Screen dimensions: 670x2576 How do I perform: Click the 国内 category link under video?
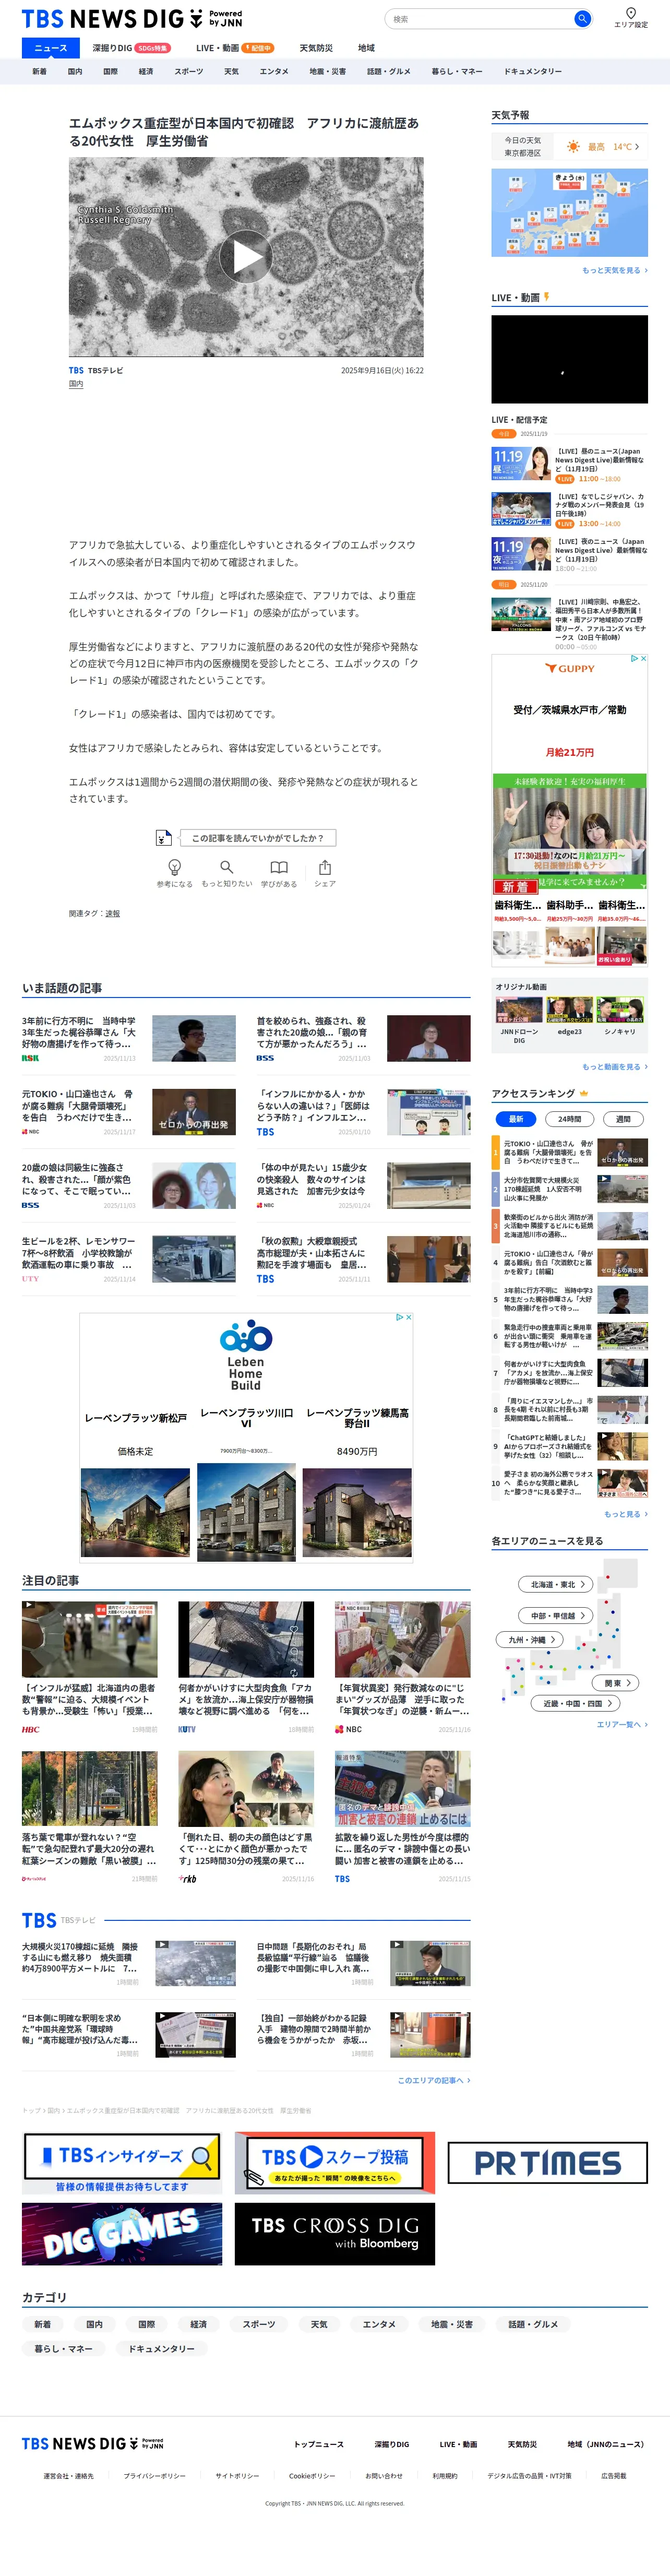pyautogui.click(x=76, y=384)
